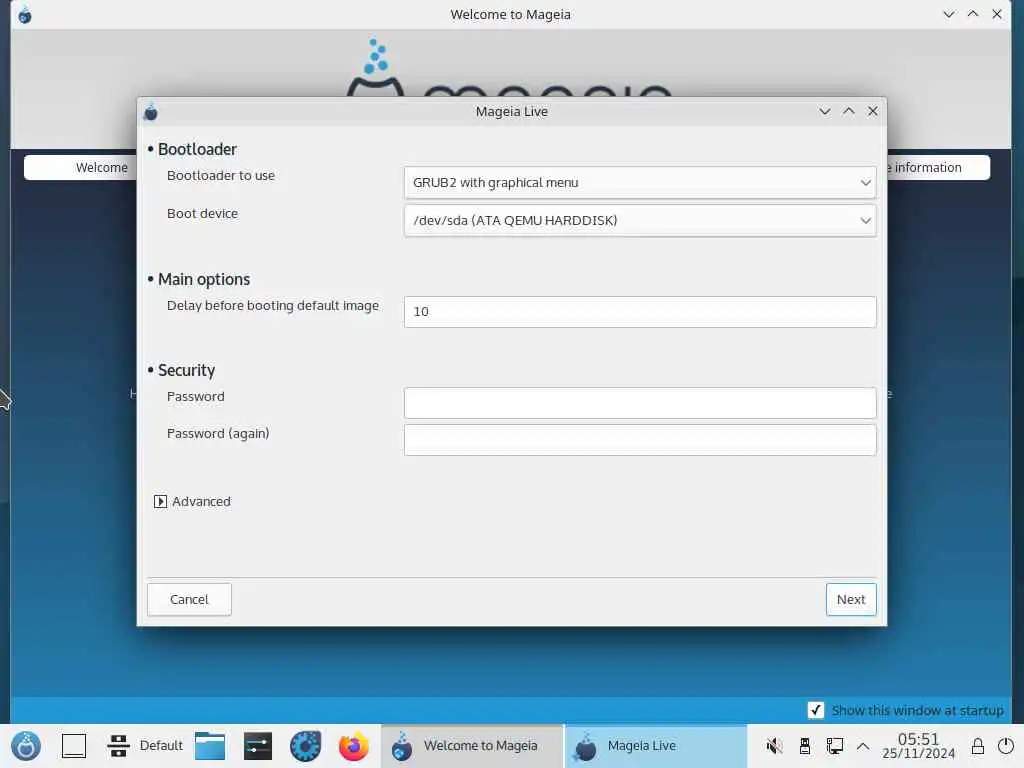Focus the Password field
The image size is (1024, 768).
click(640, 403)
